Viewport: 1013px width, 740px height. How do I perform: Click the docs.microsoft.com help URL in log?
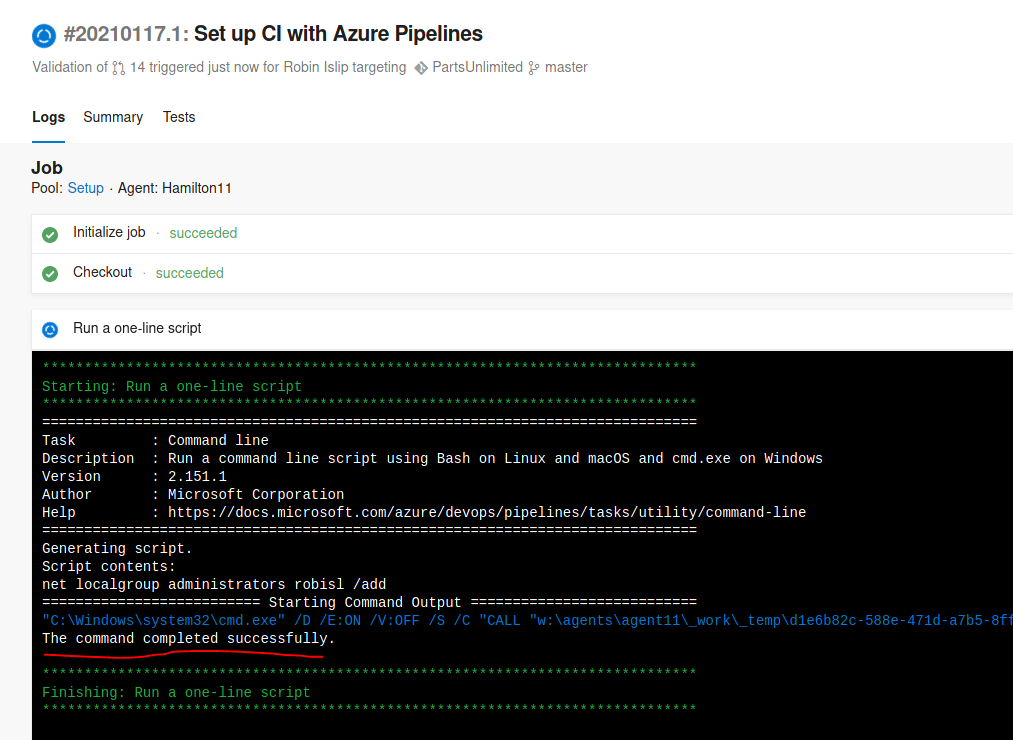point(486,513)
